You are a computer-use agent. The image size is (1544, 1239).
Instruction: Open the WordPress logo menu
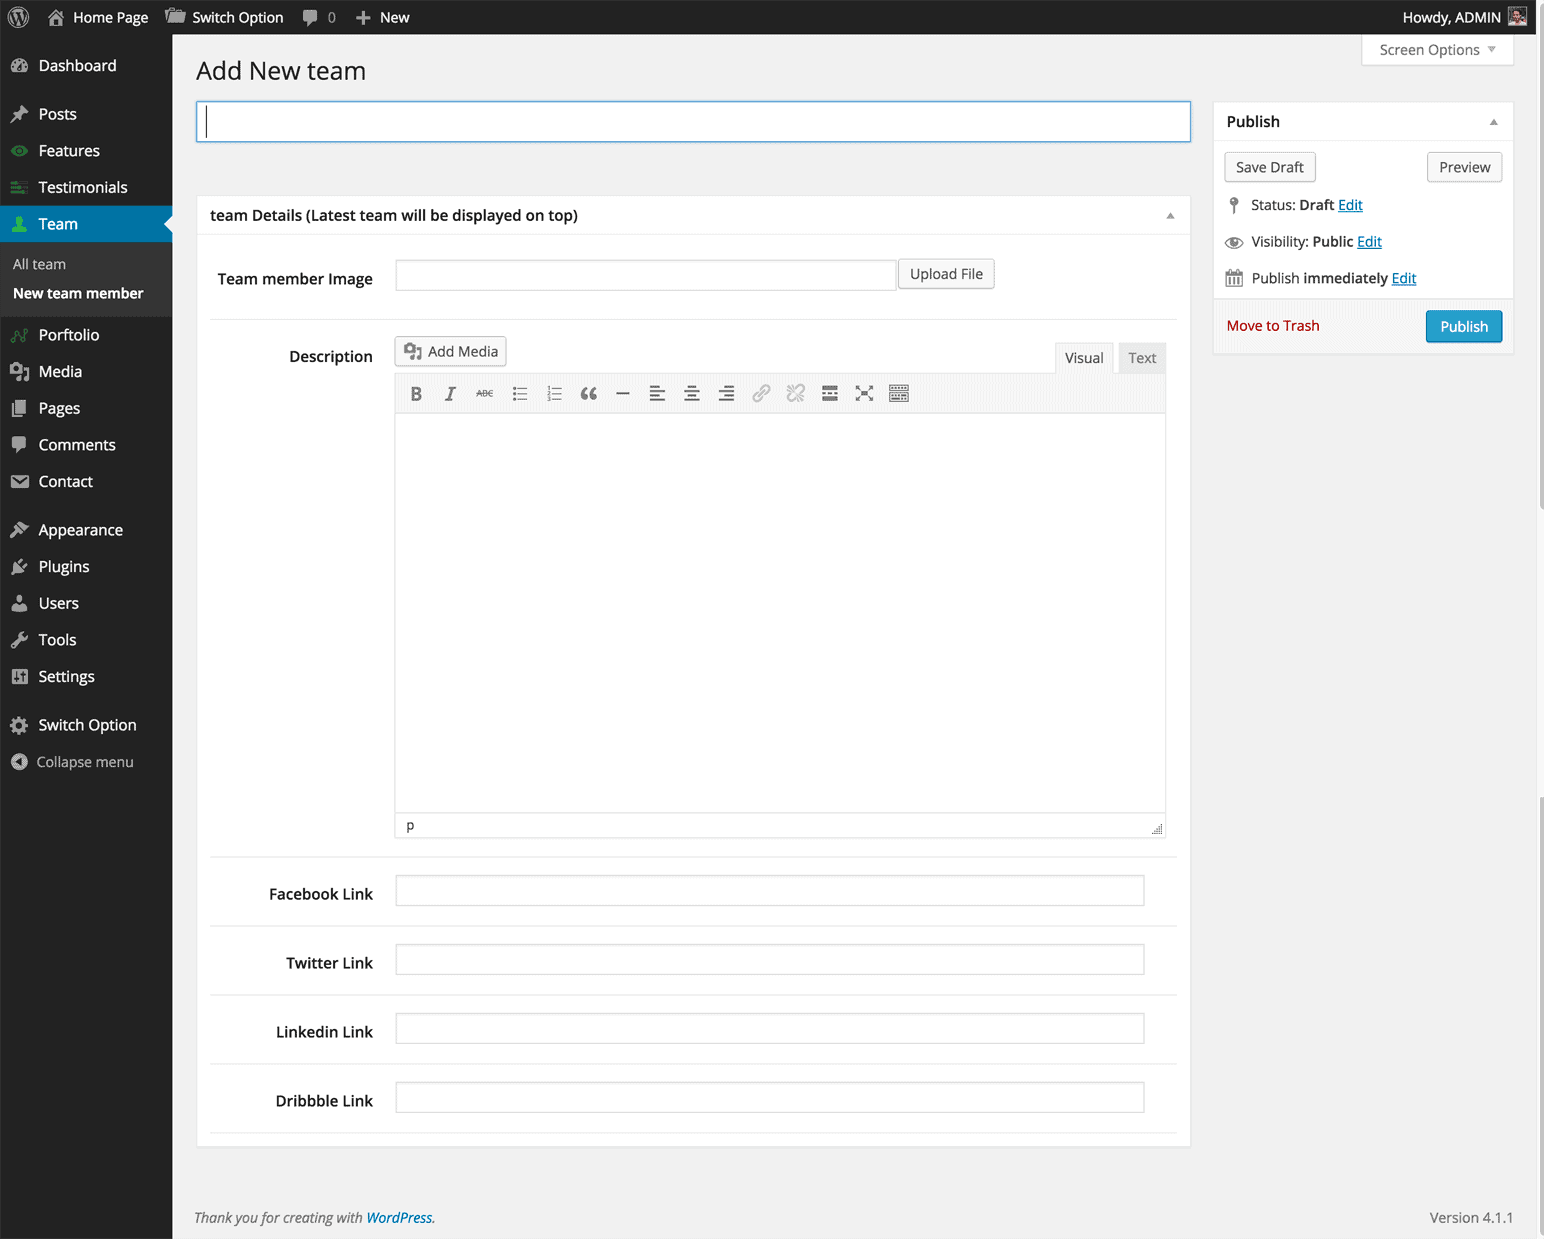[x=18, y=17]
